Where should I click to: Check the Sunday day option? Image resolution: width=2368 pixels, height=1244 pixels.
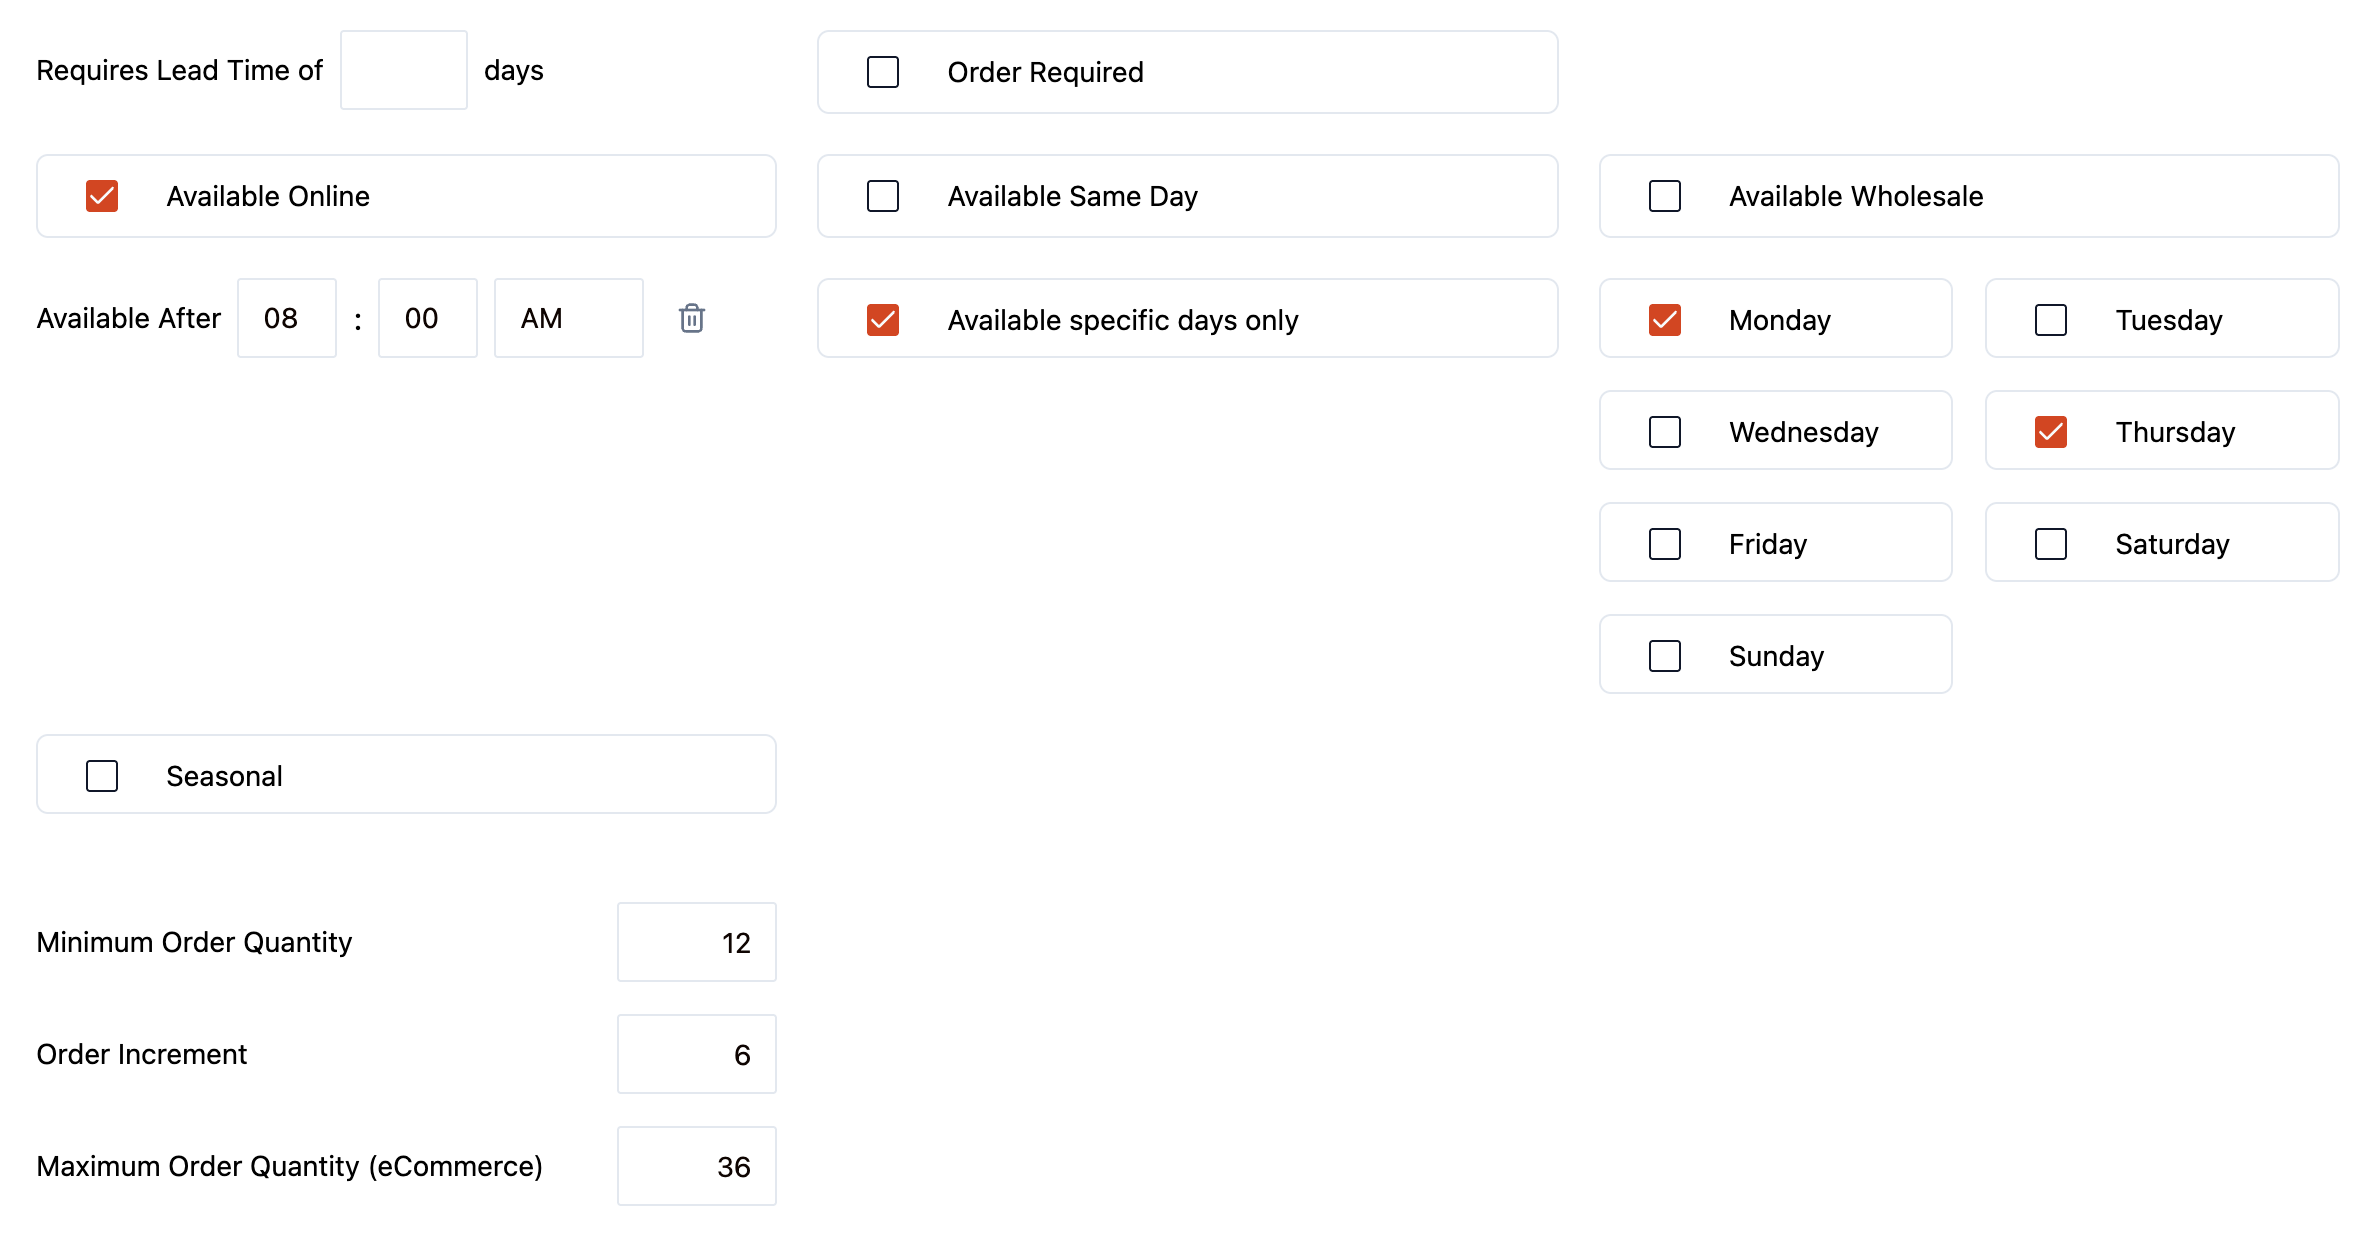(x=1664, y=656)
